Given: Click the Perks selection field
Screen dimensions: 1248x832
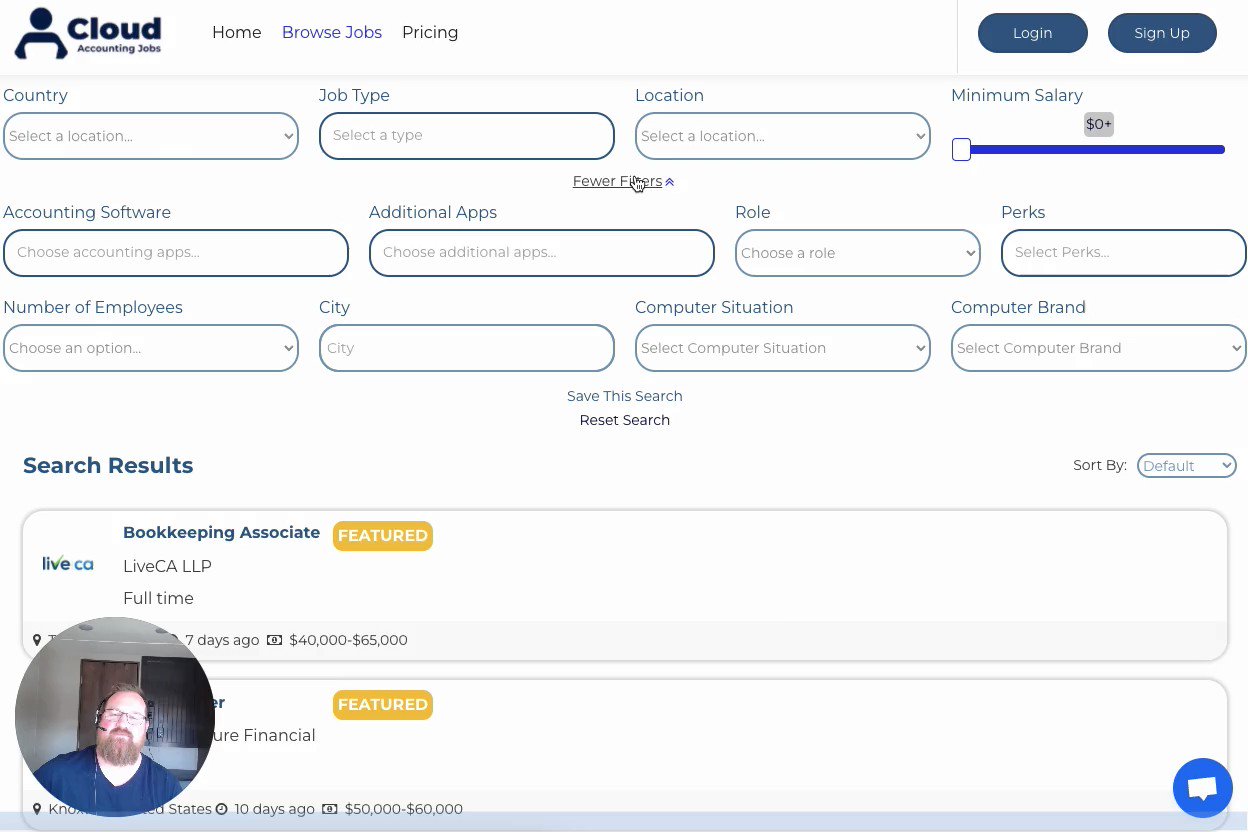Looking at the screenshot, I should point(1124,253).
